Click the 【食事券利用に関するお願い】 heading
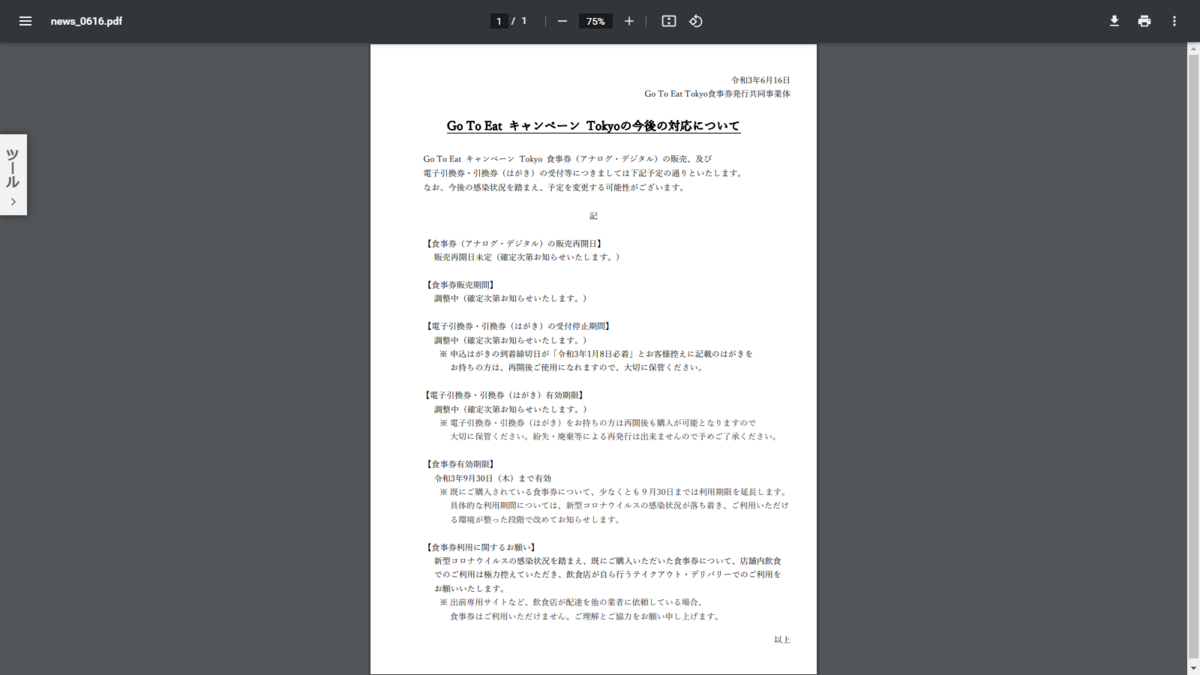 click(480, 547)
